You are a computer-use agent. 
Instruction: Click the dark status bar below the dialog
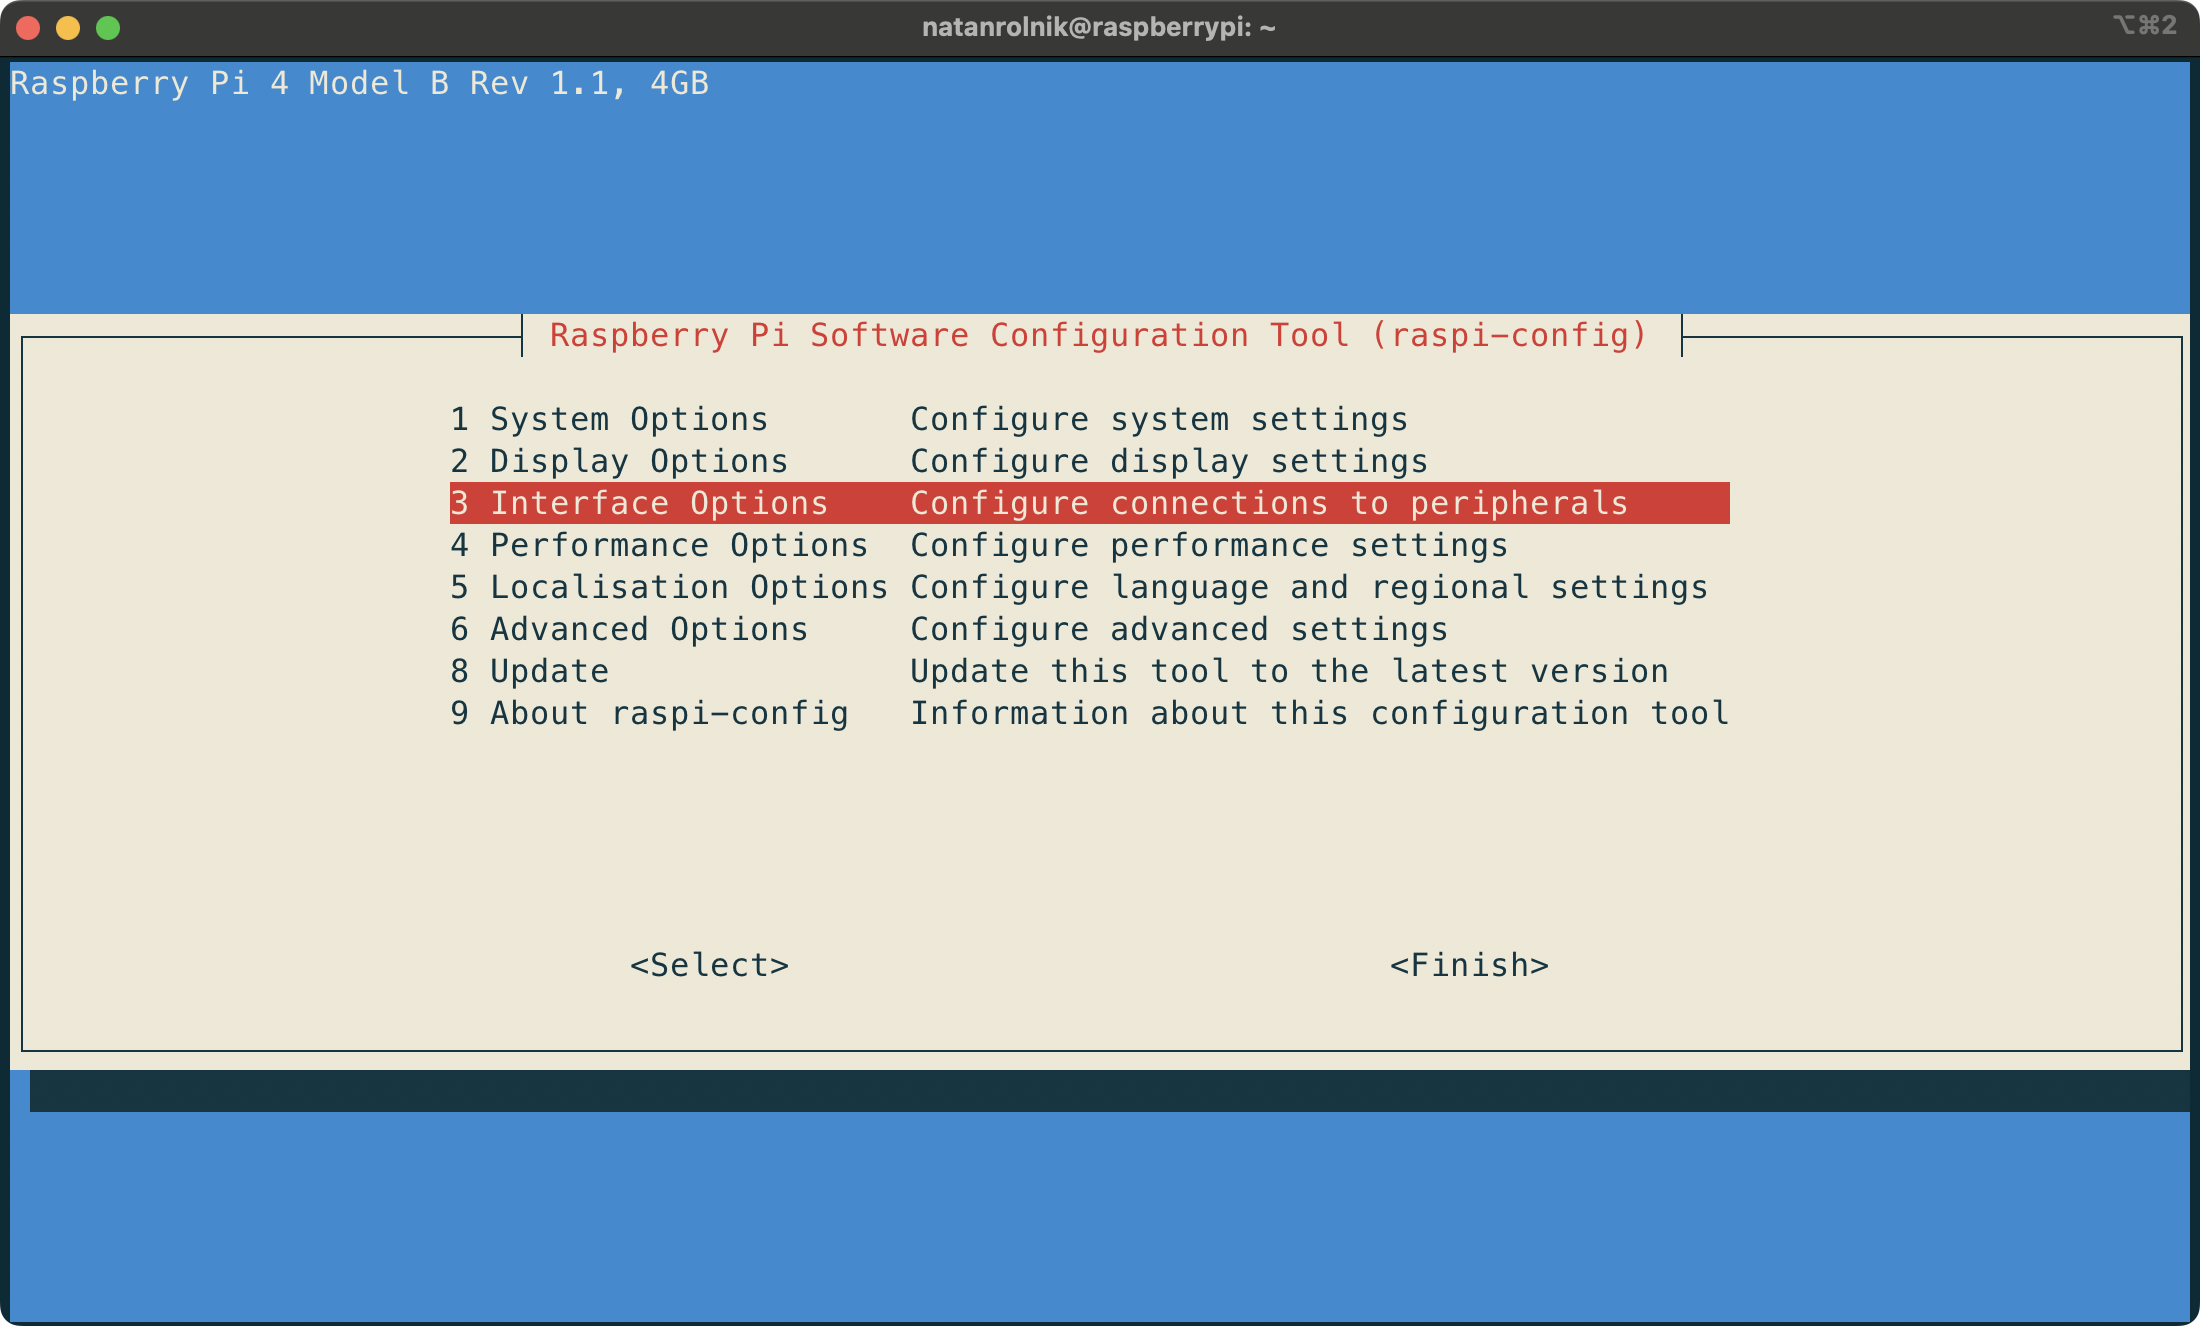[1100, 1090]
